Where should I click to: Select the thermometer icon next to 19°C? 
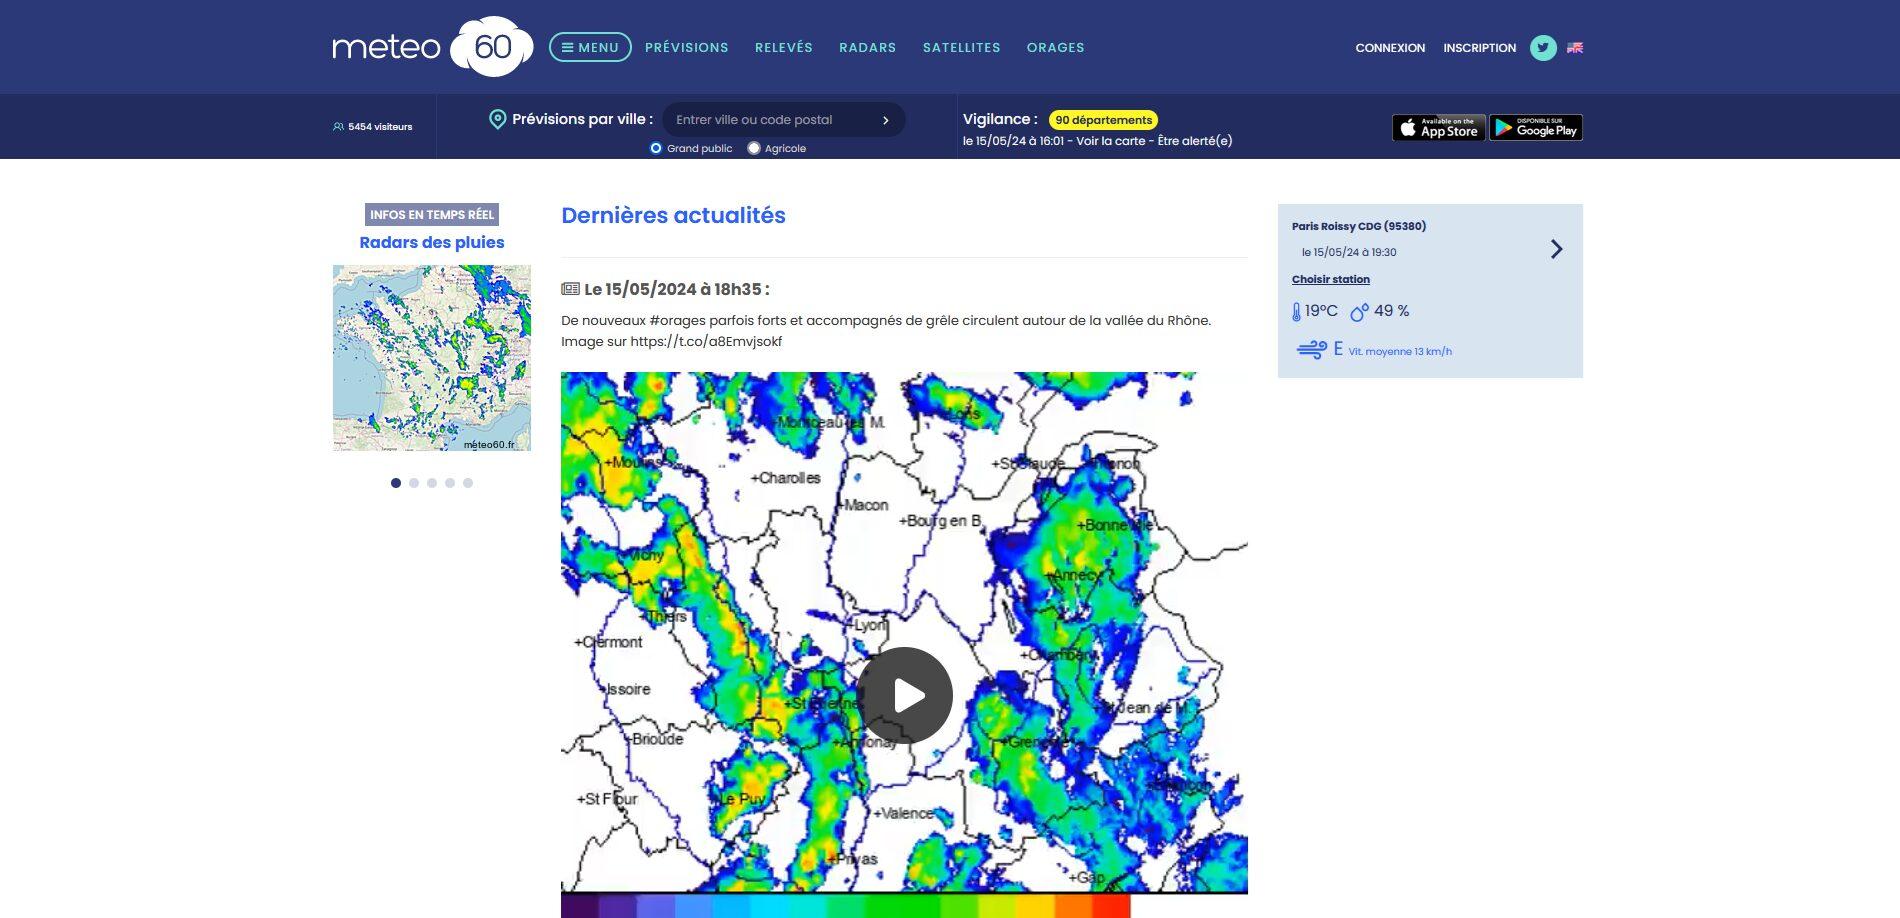1296,310
